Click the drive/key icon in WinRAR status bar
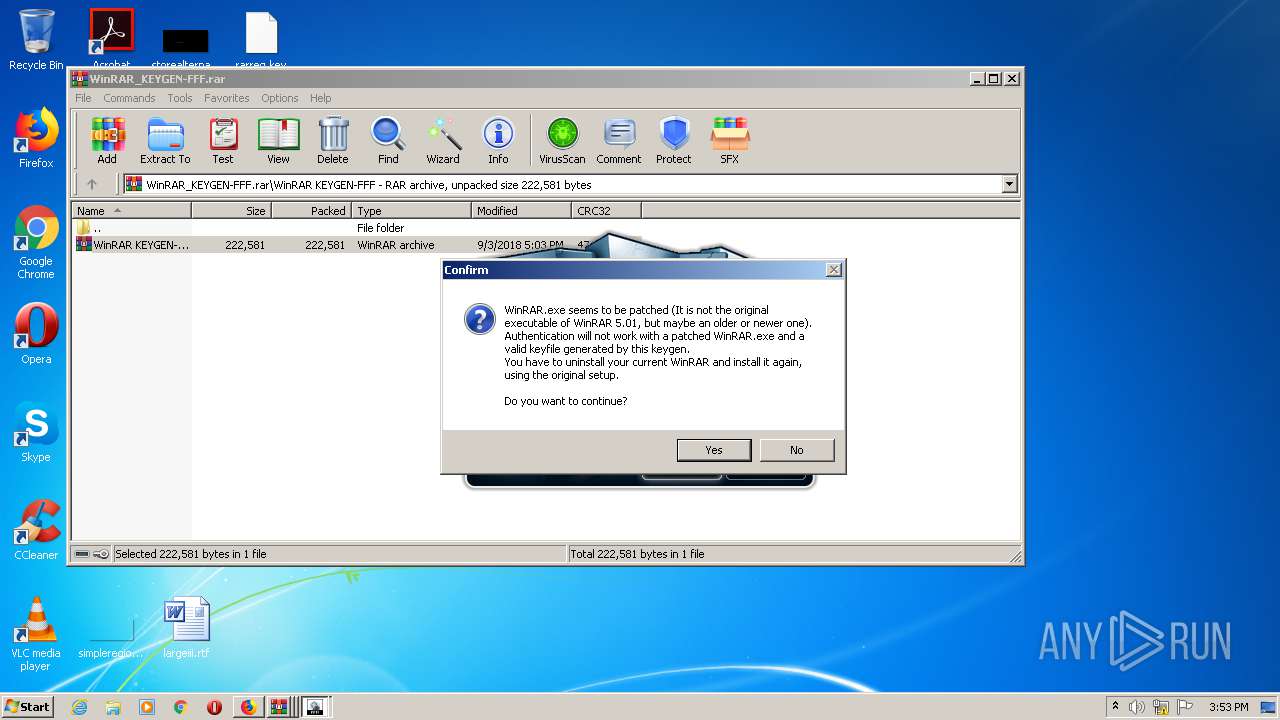This screenshot has width=1280, height=720. (x=92, y=554)
